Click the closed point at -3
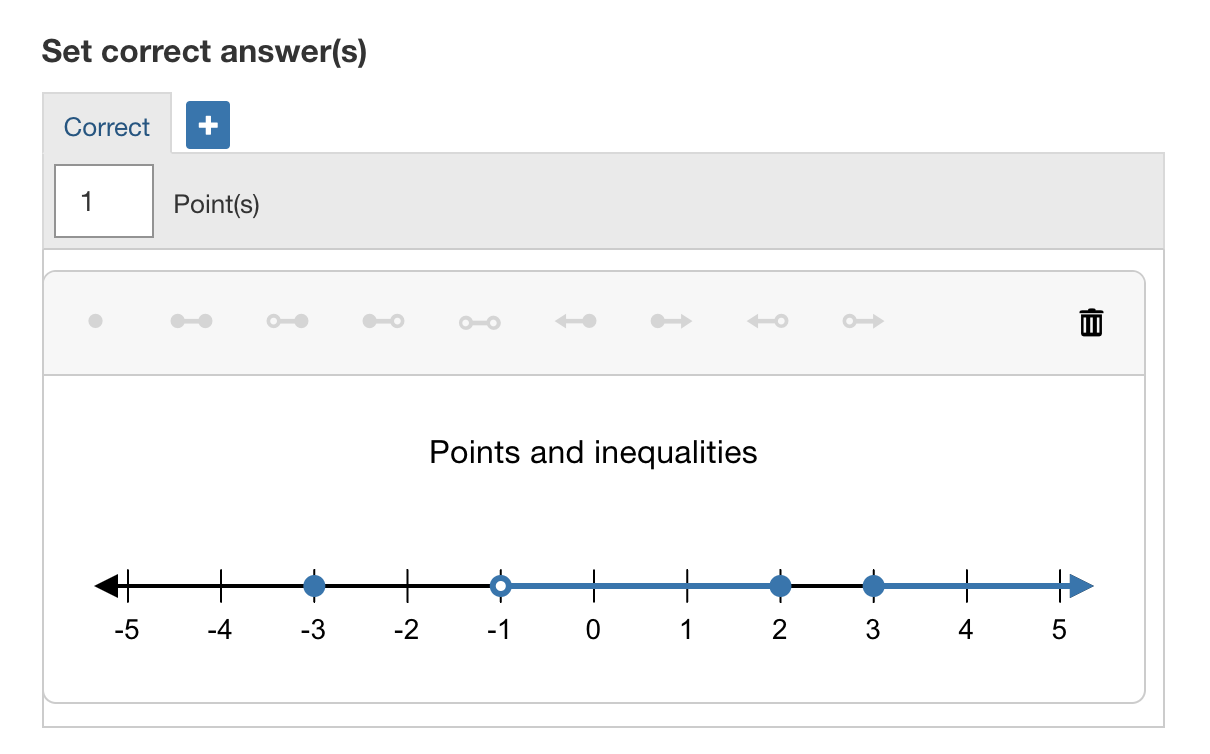1210x754 pixels. tap(314, 586)
